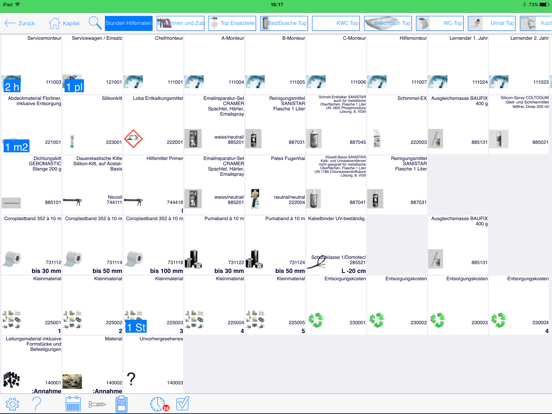Select Ausgleichsmasse BAUFIX item beside Kabelbinder

point(458,245)
